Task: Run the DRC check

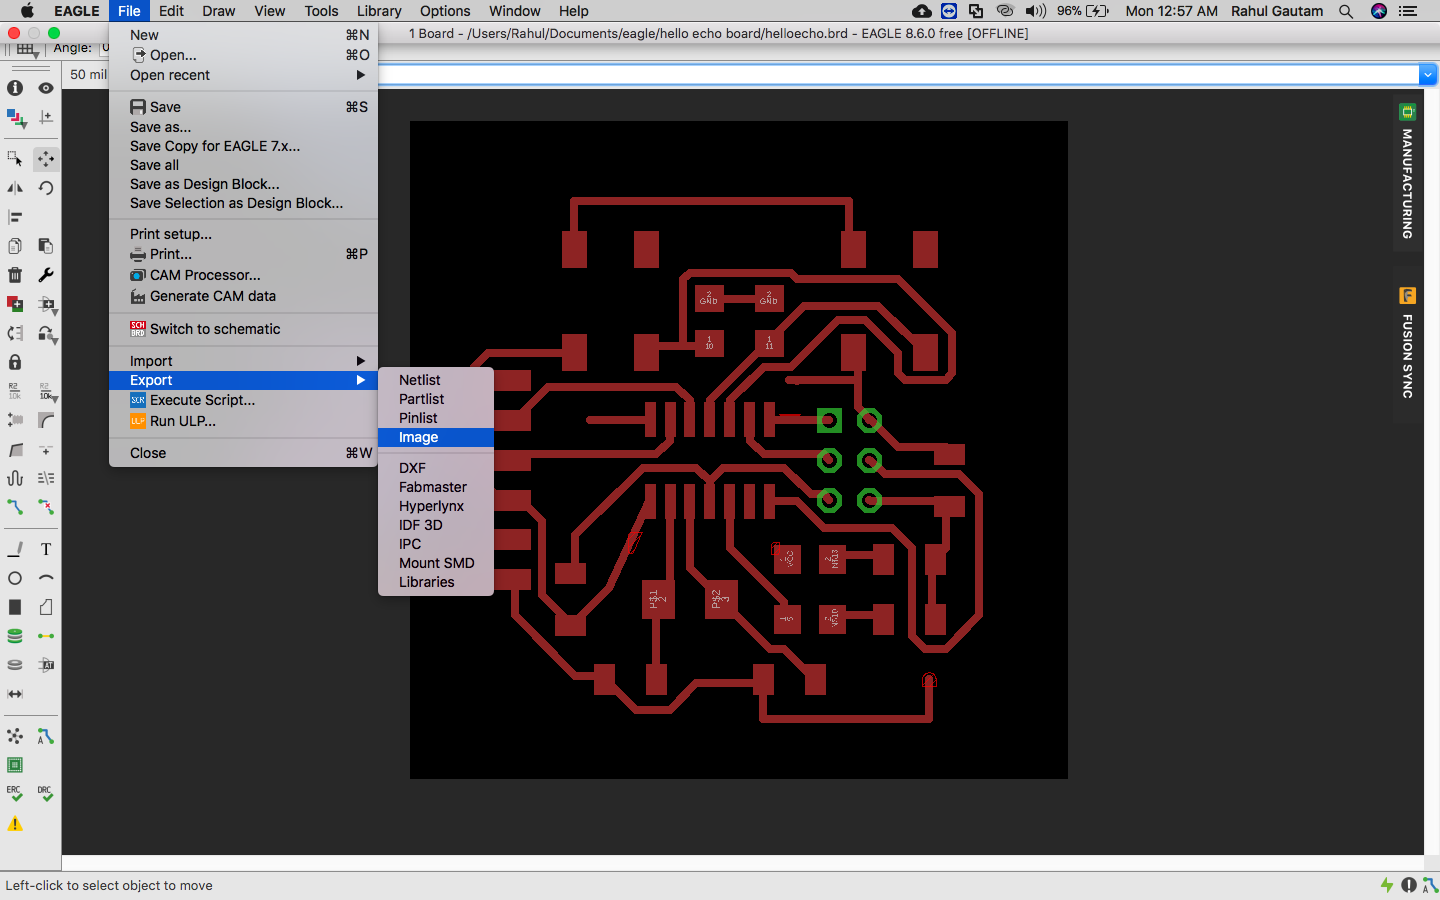Action: click(46, 794)
